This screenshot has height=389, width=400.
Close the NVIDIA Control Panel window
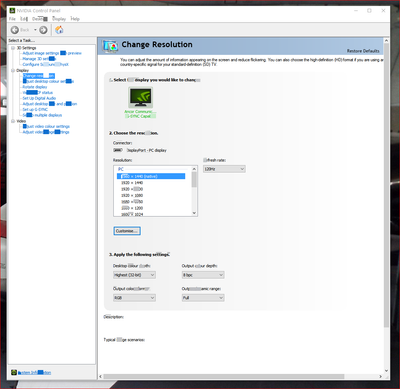pos(383,11)
